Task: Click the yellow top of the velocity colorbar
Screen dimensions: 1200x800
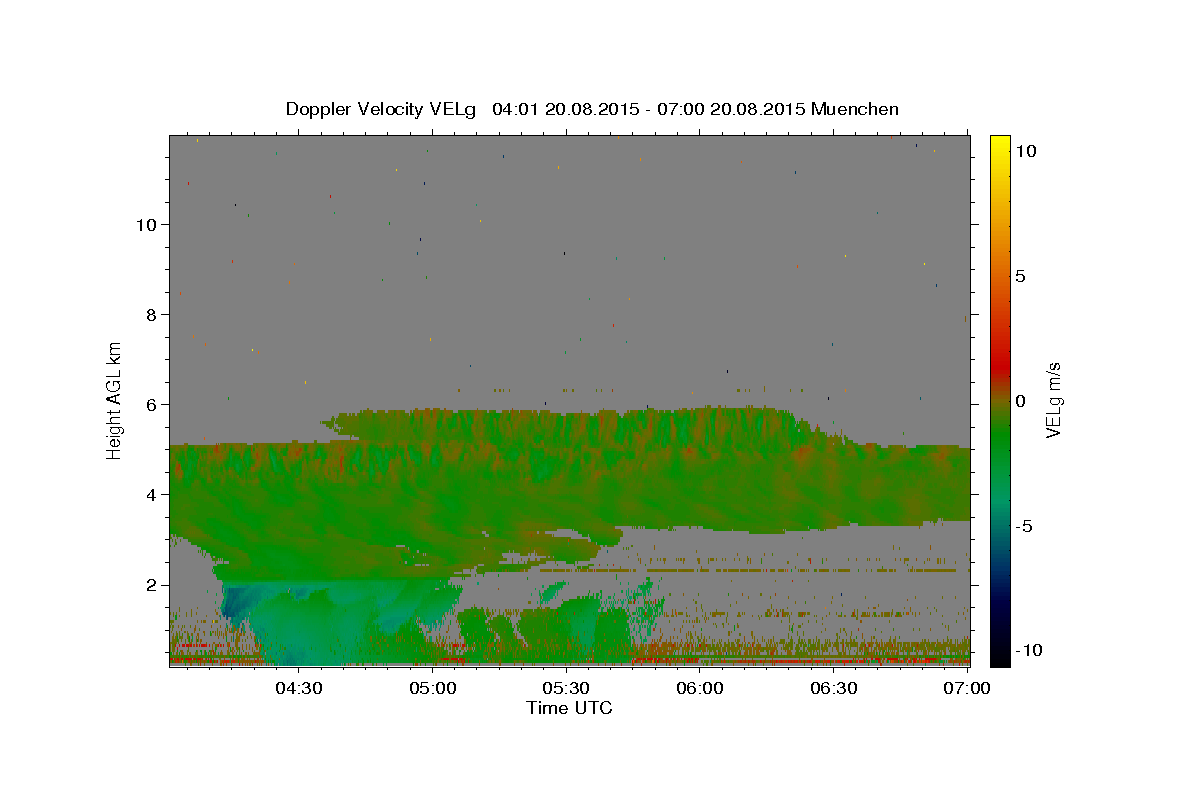Action: [x=999, y=145]
